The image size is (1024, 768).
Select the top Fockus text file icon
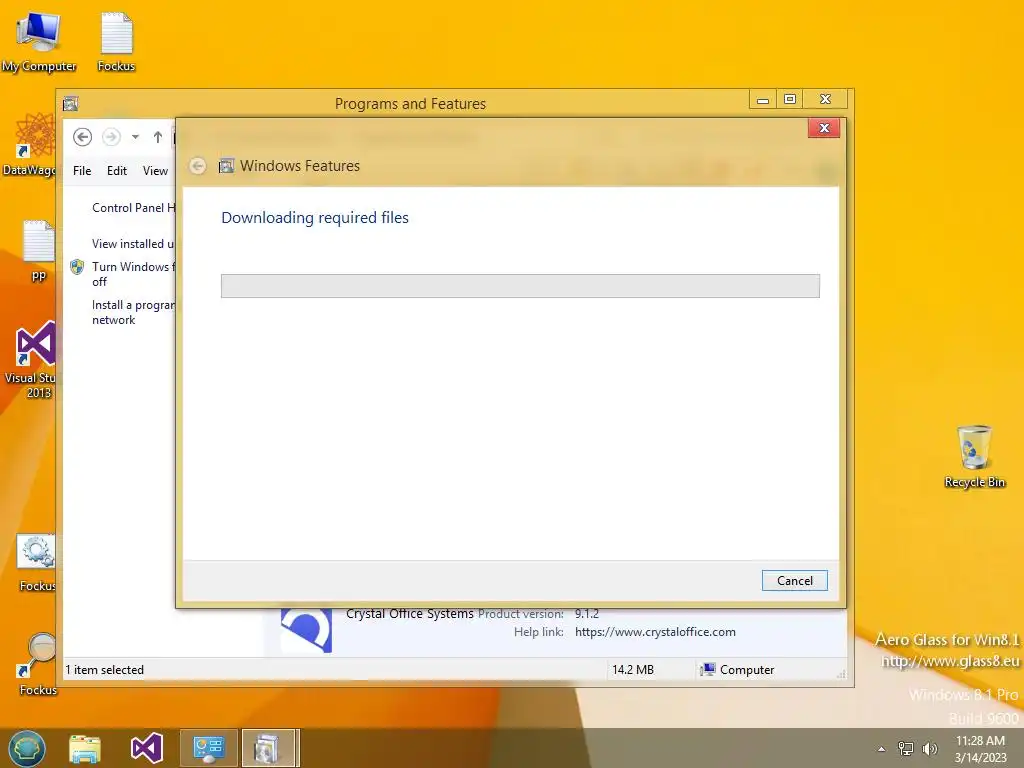pyautogui.click(x=116, y=42)
